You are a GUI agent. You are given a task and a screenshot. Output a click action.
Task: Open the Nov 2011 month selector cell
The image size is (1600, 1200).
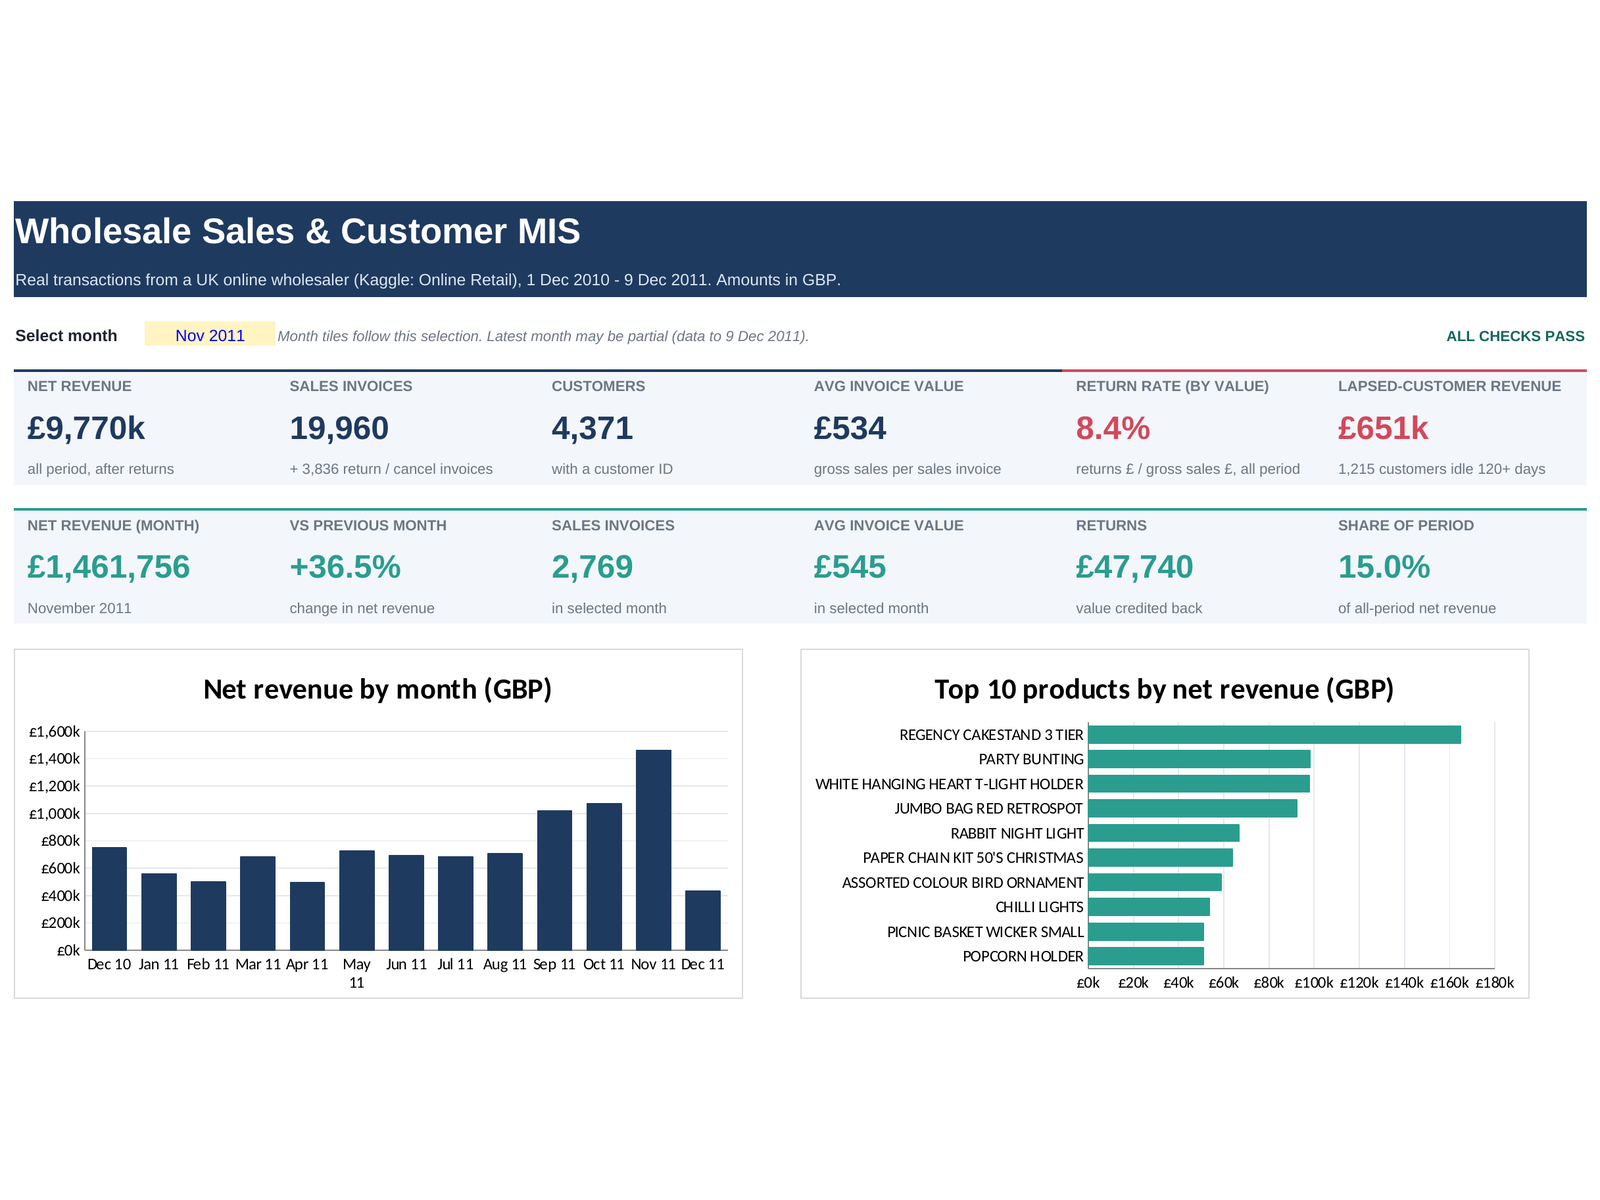(x=210, y=335)
